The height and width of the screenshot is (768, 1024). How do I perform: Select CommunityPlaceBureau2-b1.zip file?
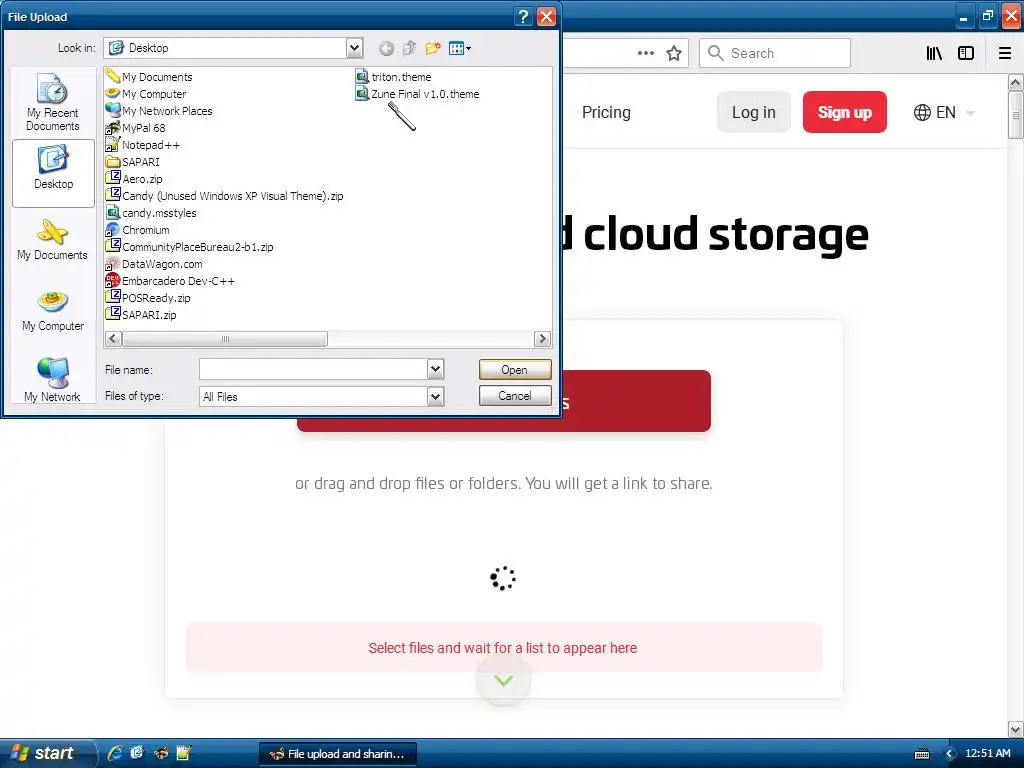pos(190,247)
